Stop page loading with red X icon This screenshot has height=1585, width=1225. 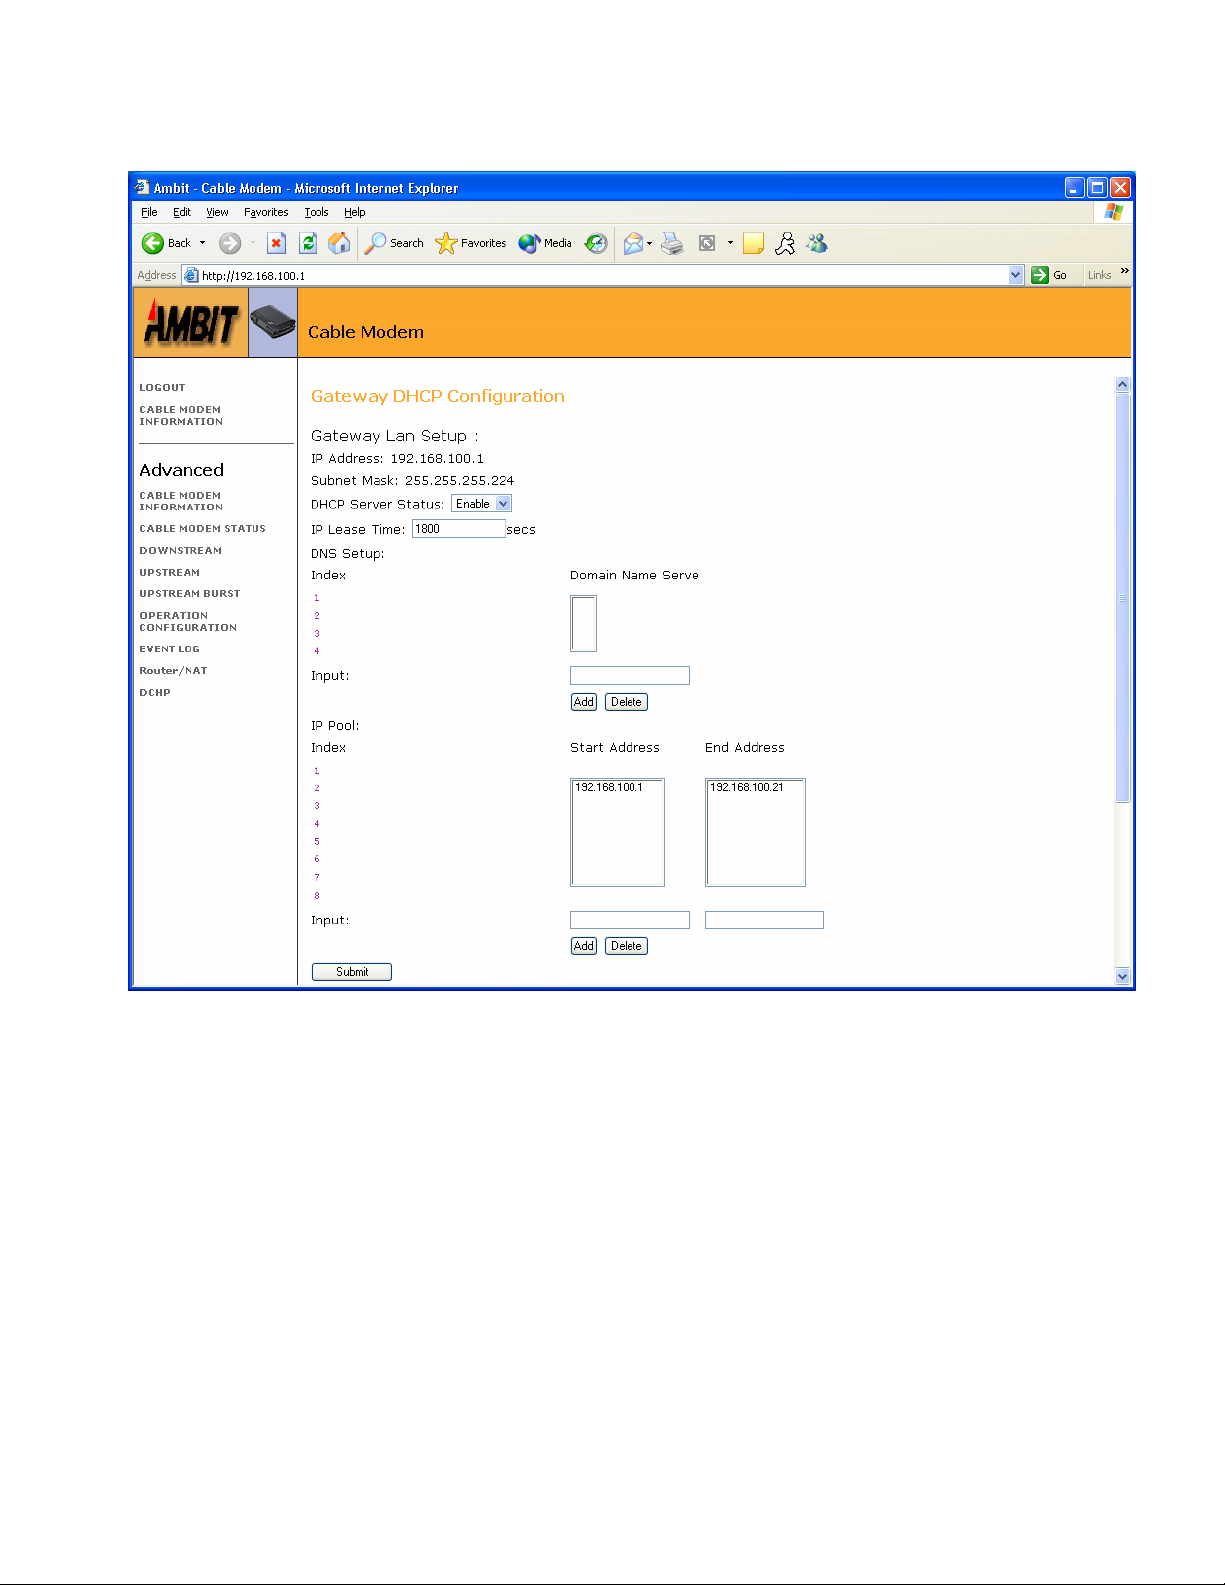coord(277,243)
